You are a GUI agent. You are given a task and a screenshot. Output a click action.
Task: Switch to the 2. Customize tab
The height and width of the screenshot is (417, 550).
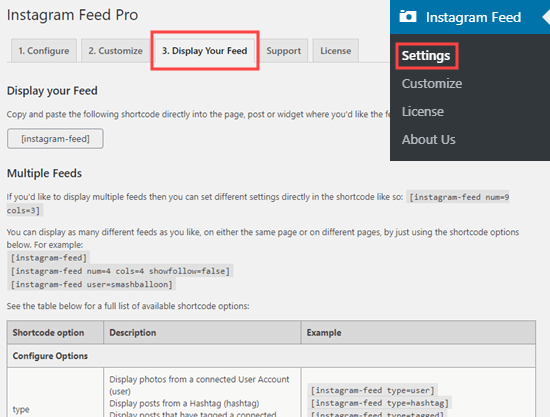tap(116, 51)
